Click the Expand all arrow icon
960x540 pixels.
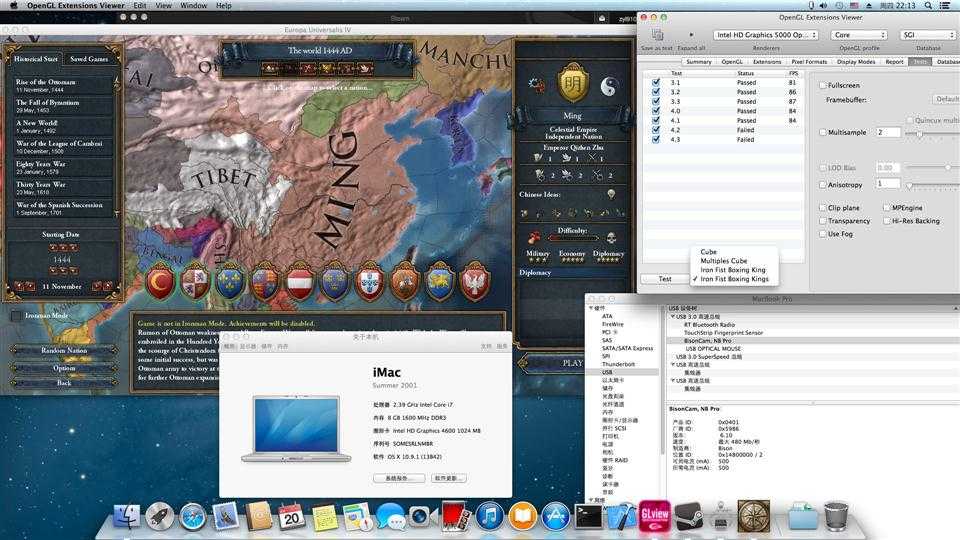(692, 35)
